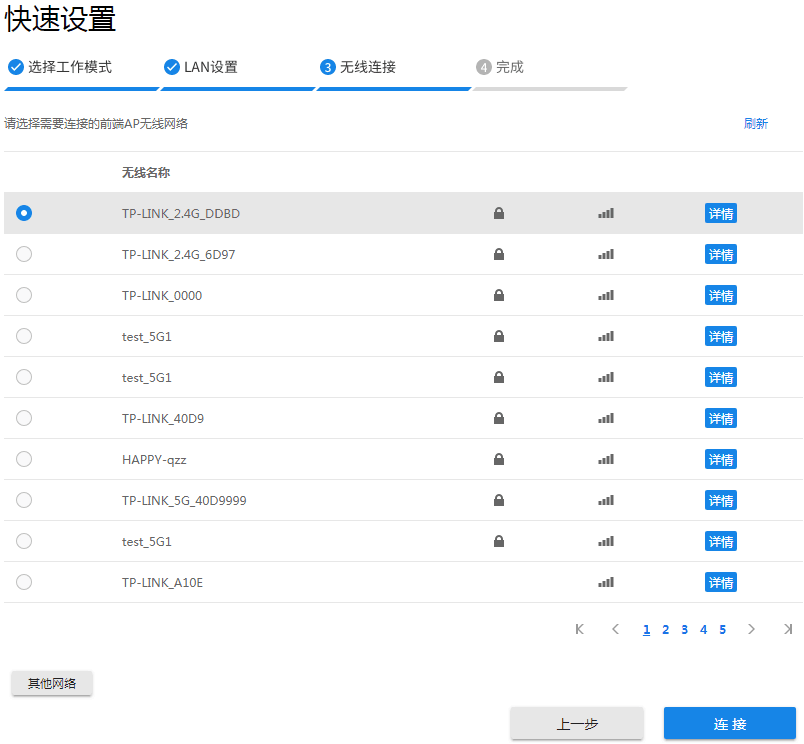The height and width of the screenshot is (744, 804).
Task: Click the lock icon in the HAPPY-qzz row
Action: (498, 459)
